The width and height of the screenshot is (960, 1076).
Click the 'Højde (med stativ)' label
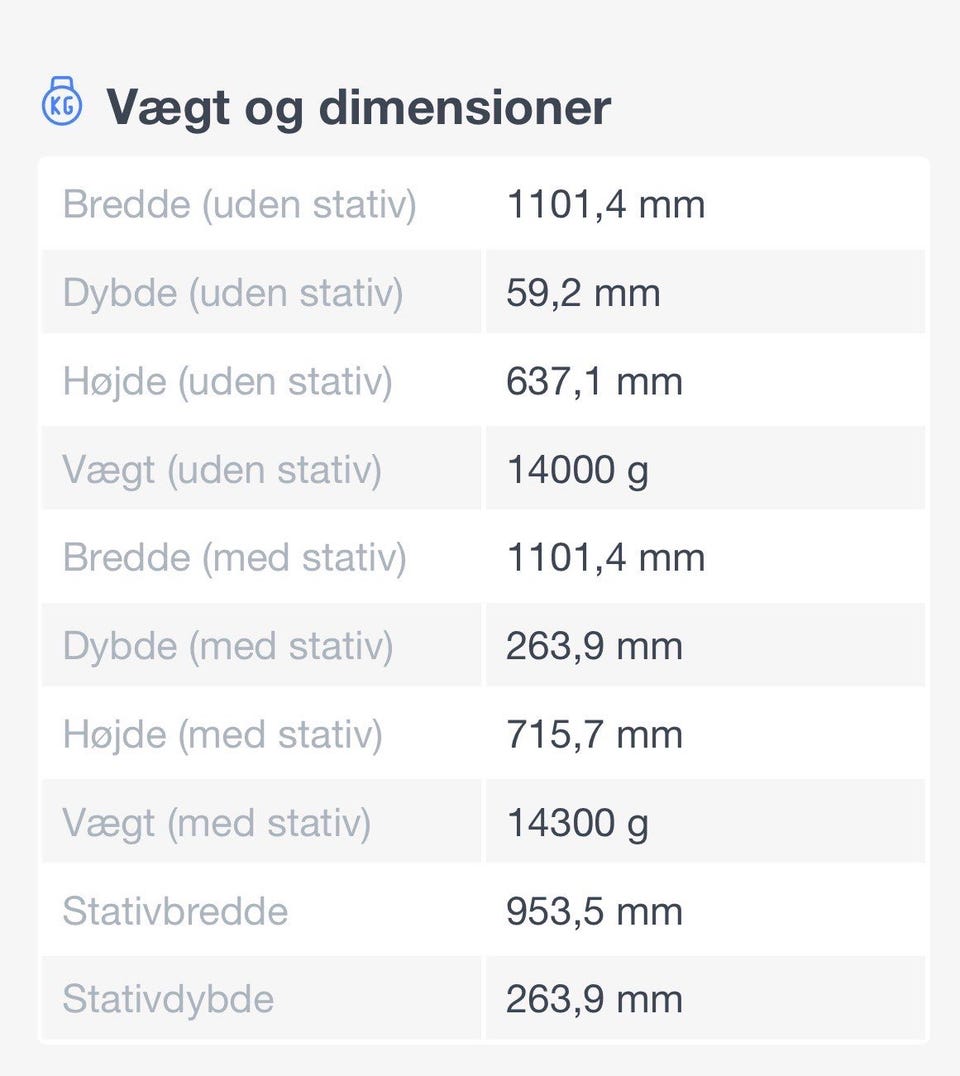tap(222, 735)
